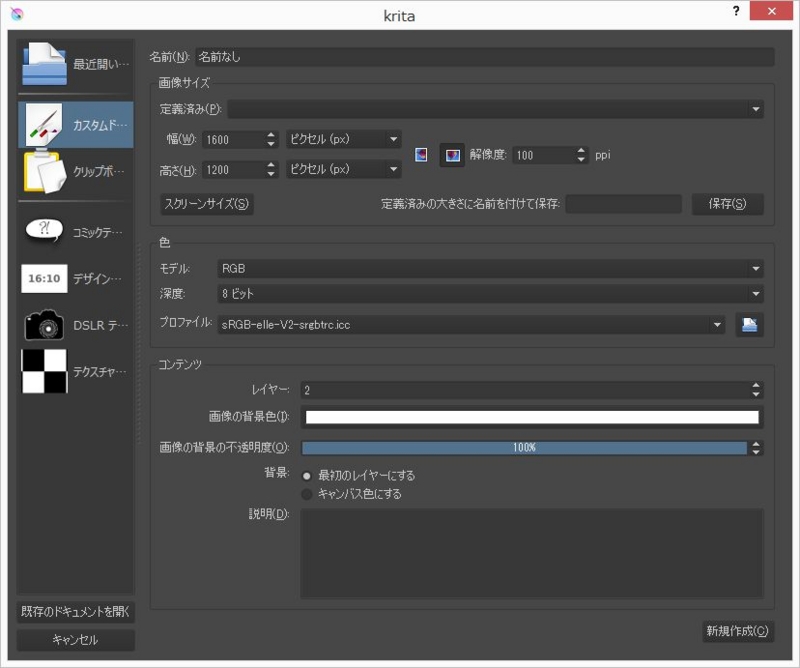Expand the 深度 8 ビット dropdown
The height and width of the screenshot is (668, 800).
point(490,294)
